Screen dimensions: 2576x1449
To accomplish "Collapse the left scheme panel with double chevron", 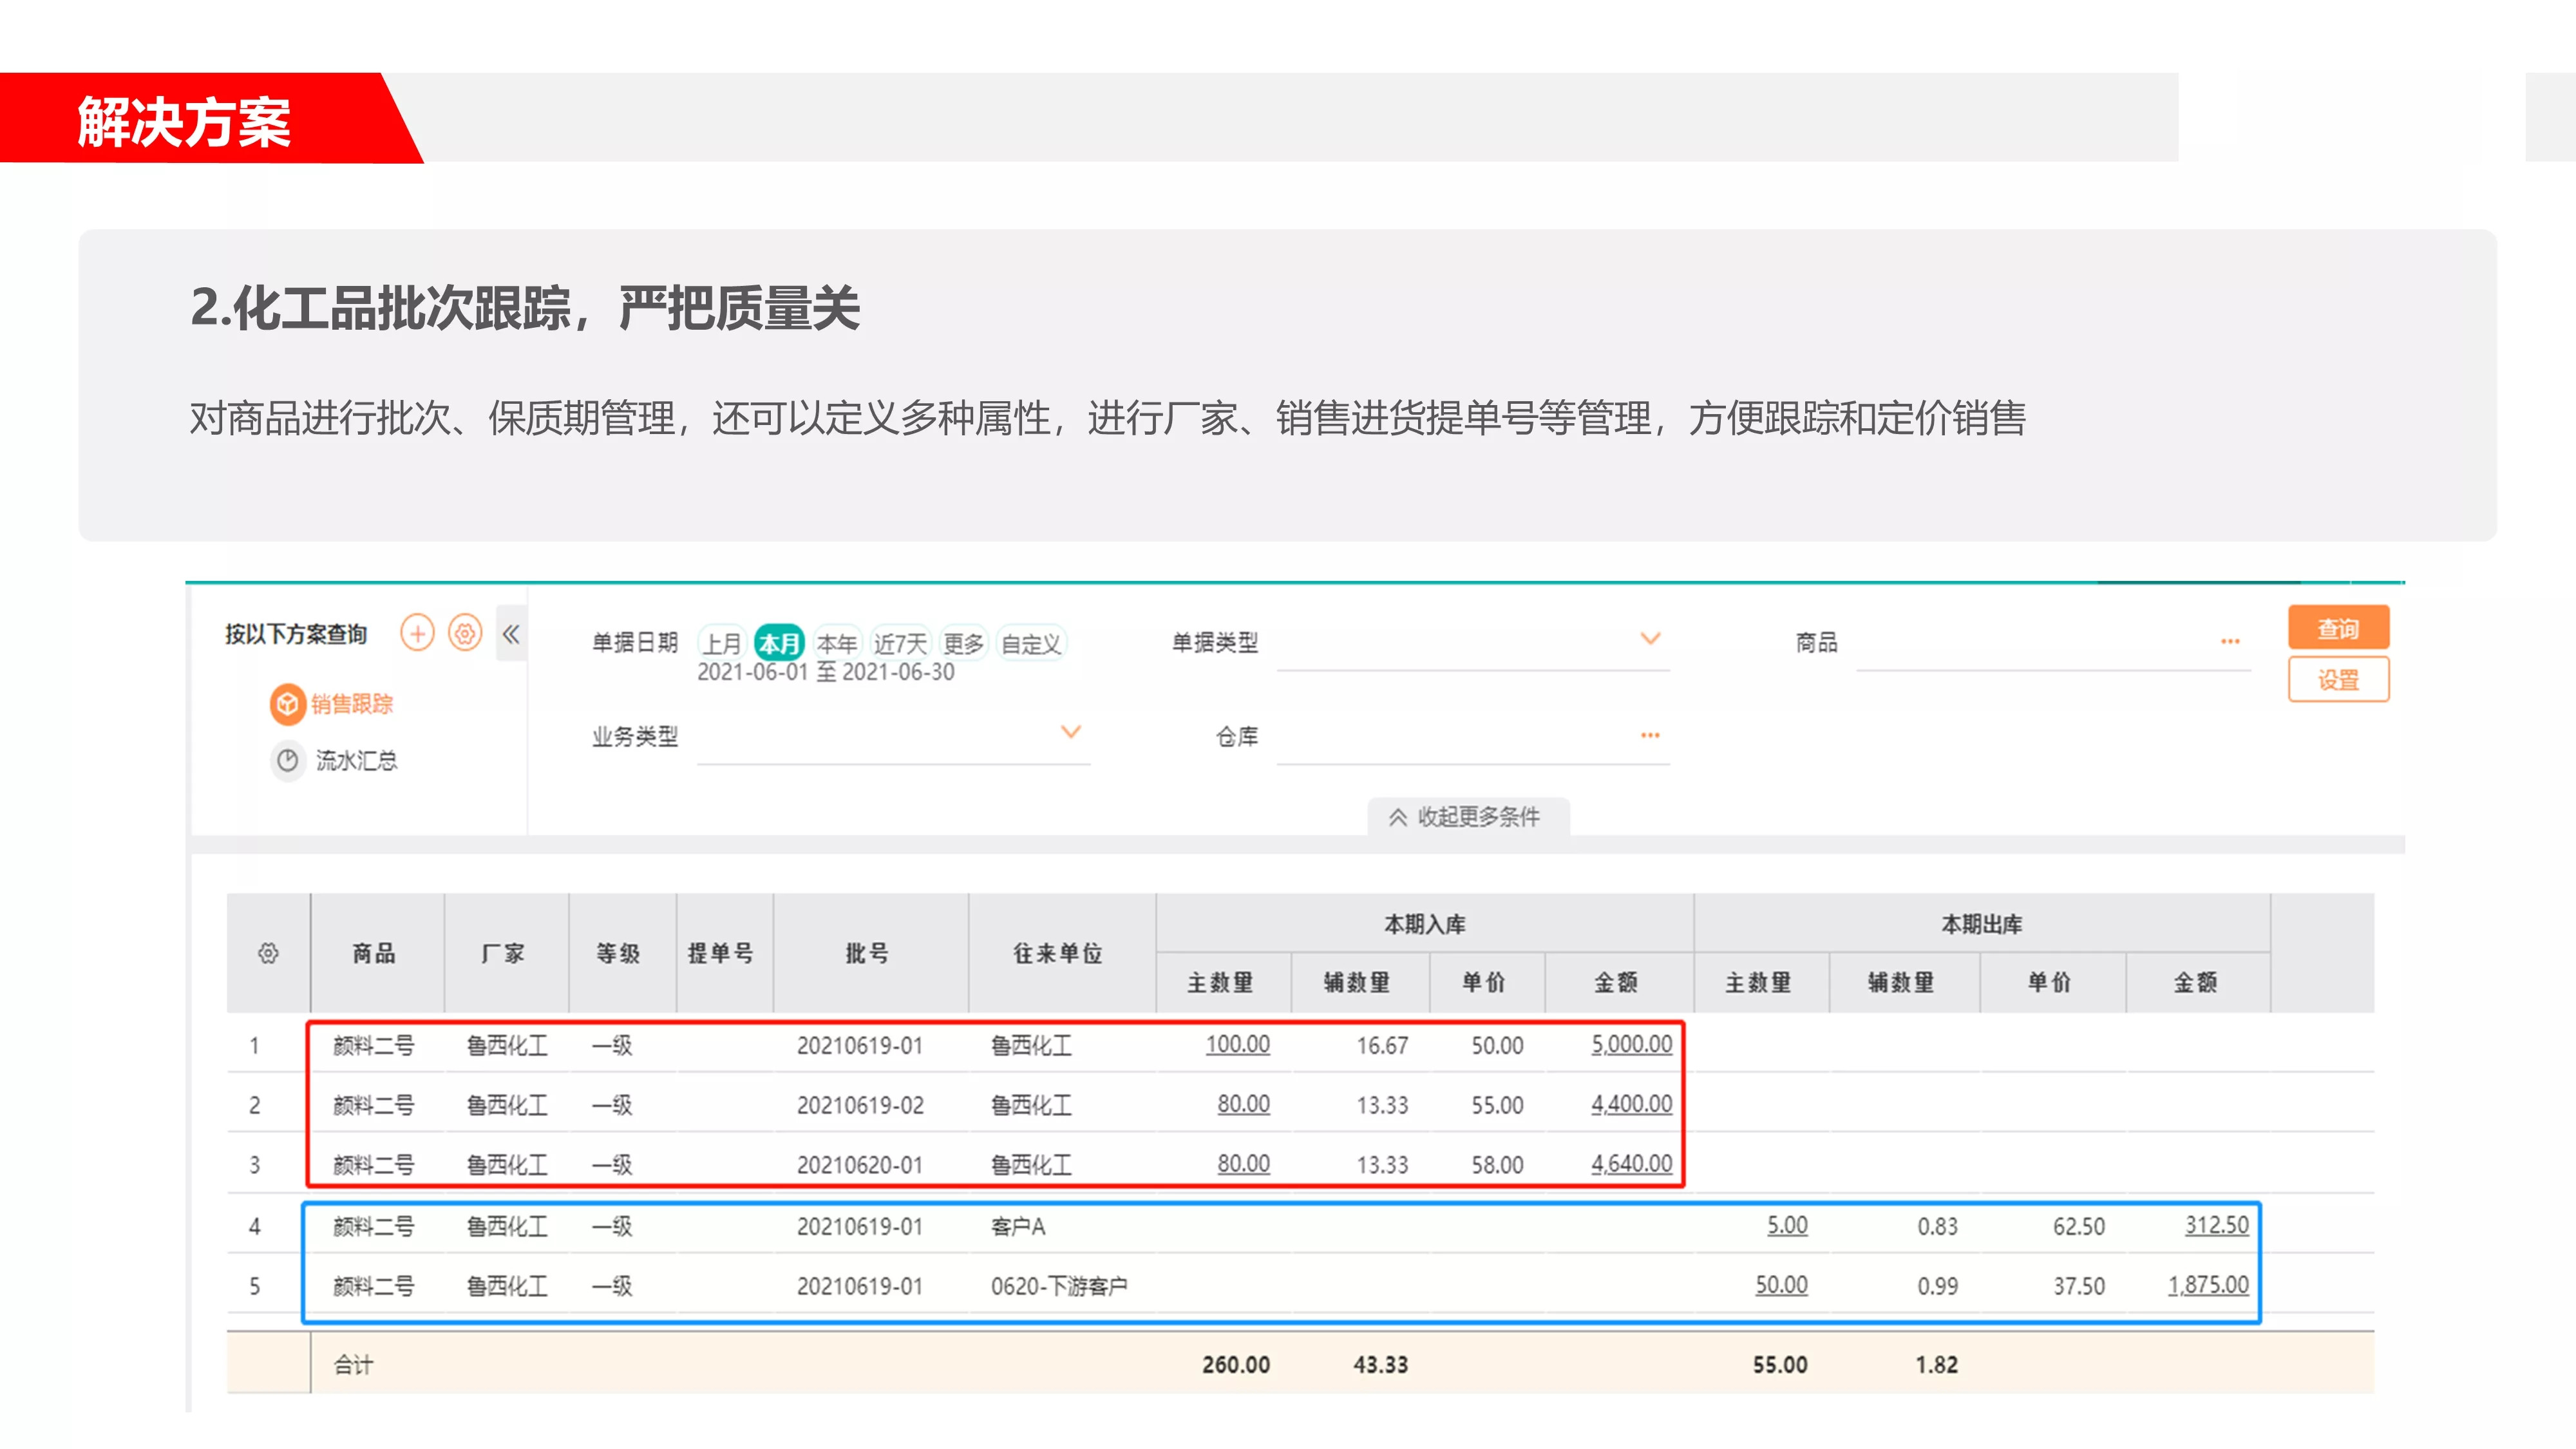I will point(511,633).
